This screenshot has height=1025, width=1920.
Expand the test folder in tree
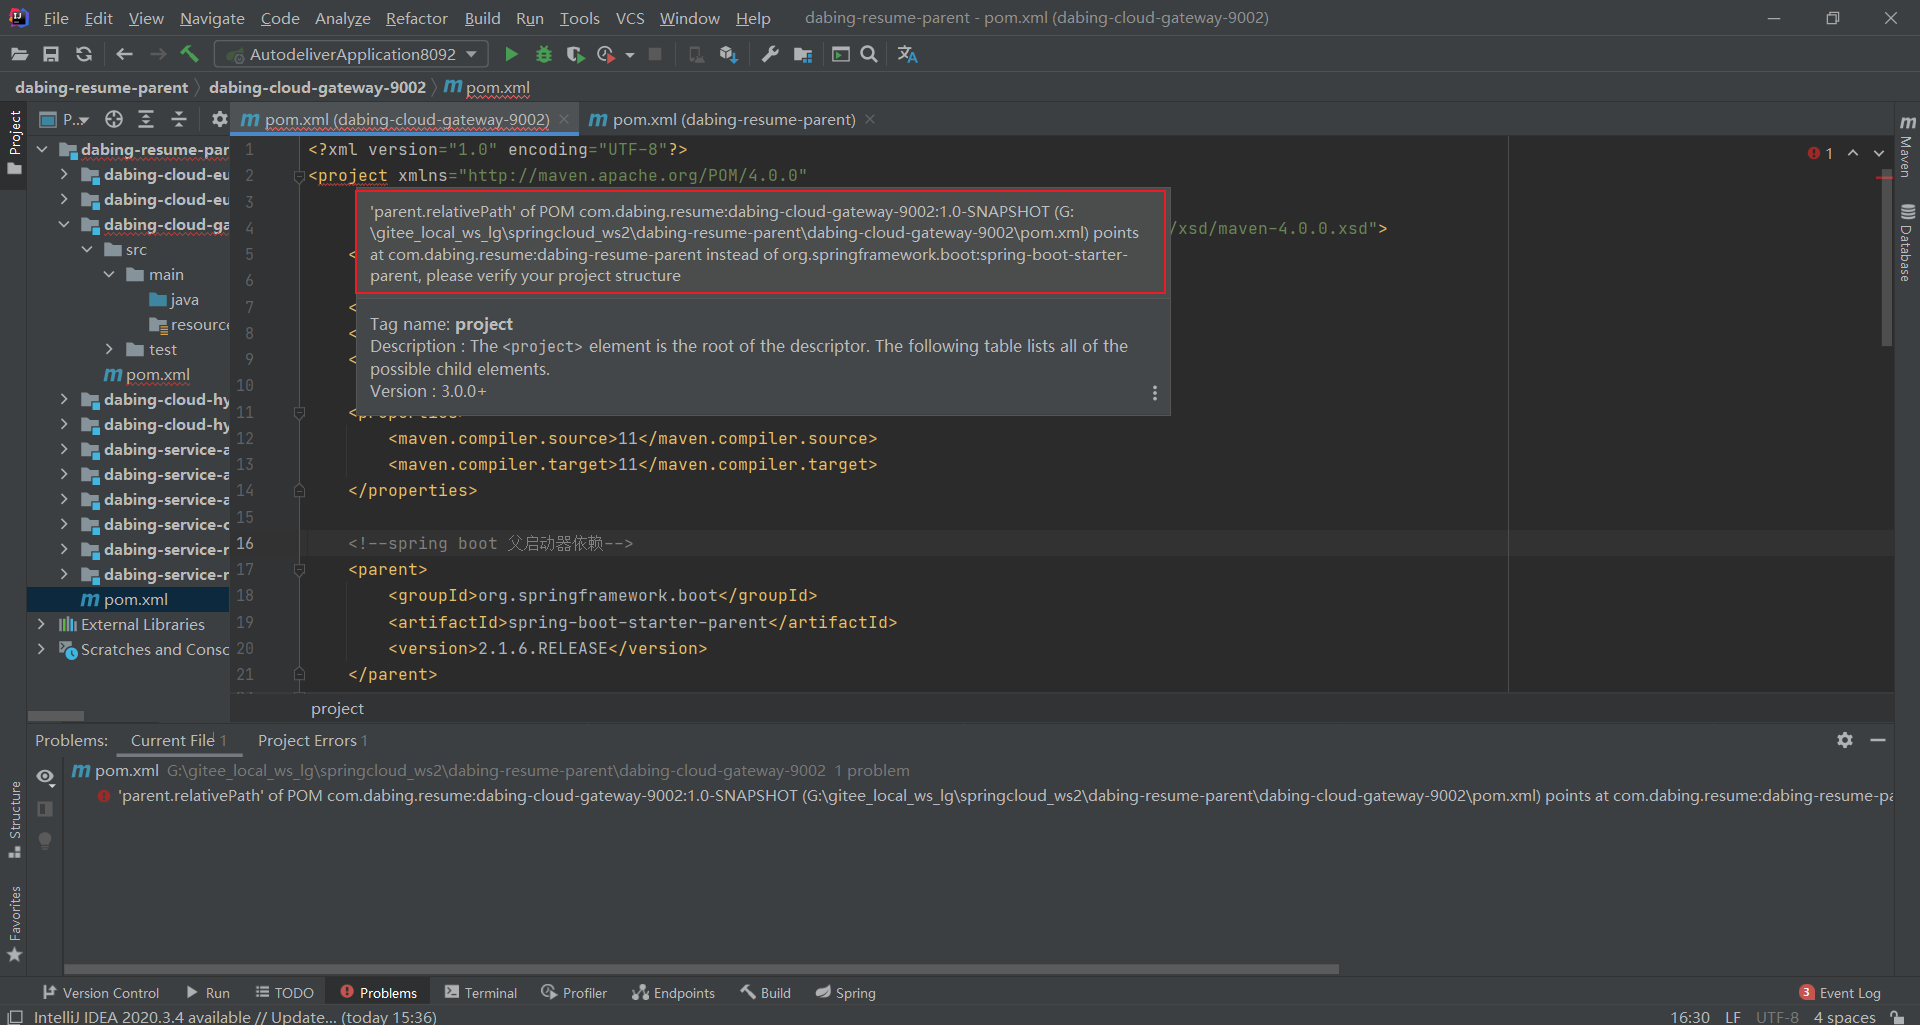109,349
